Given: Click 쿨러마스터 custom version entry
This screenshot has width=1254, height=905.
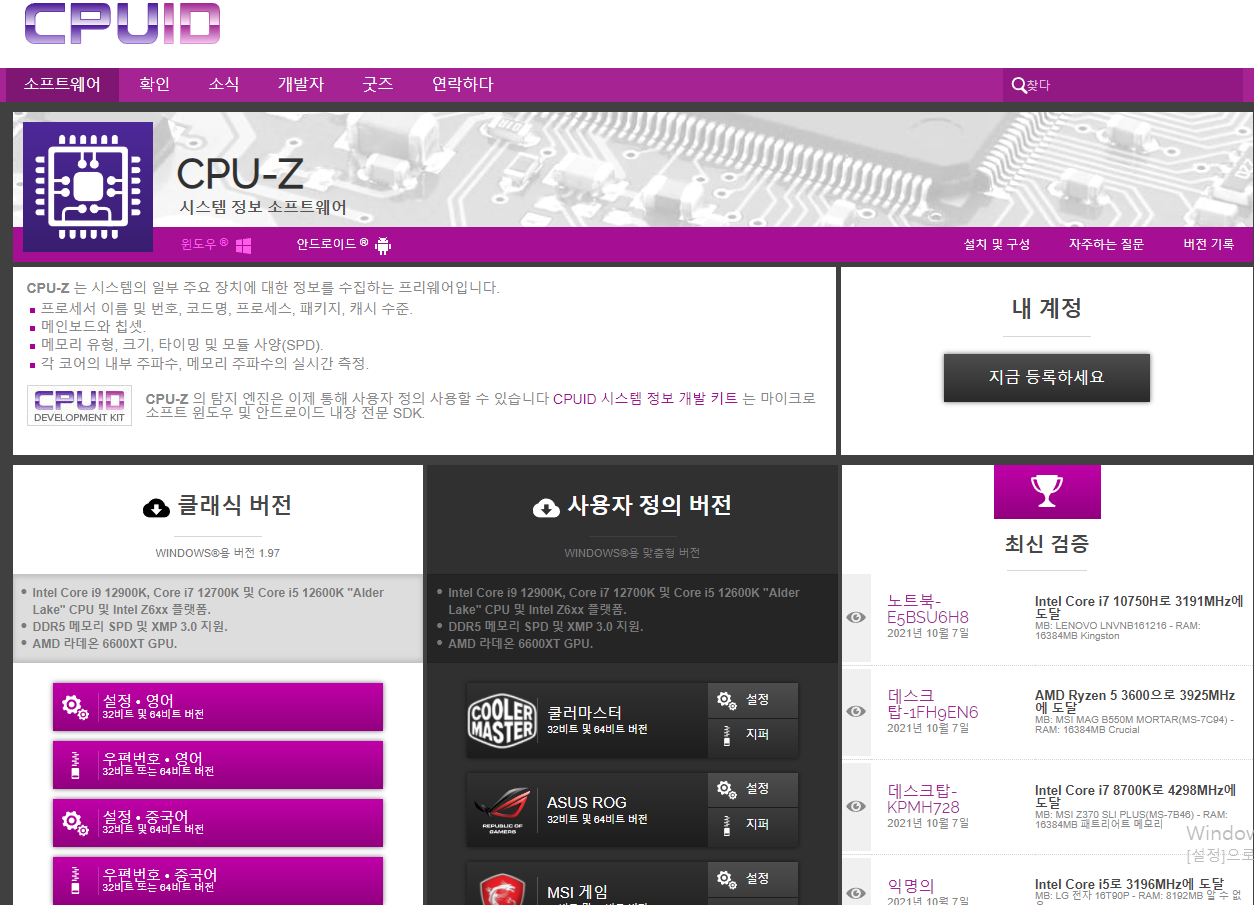Looking at the screenshot, I should [586, 720].
